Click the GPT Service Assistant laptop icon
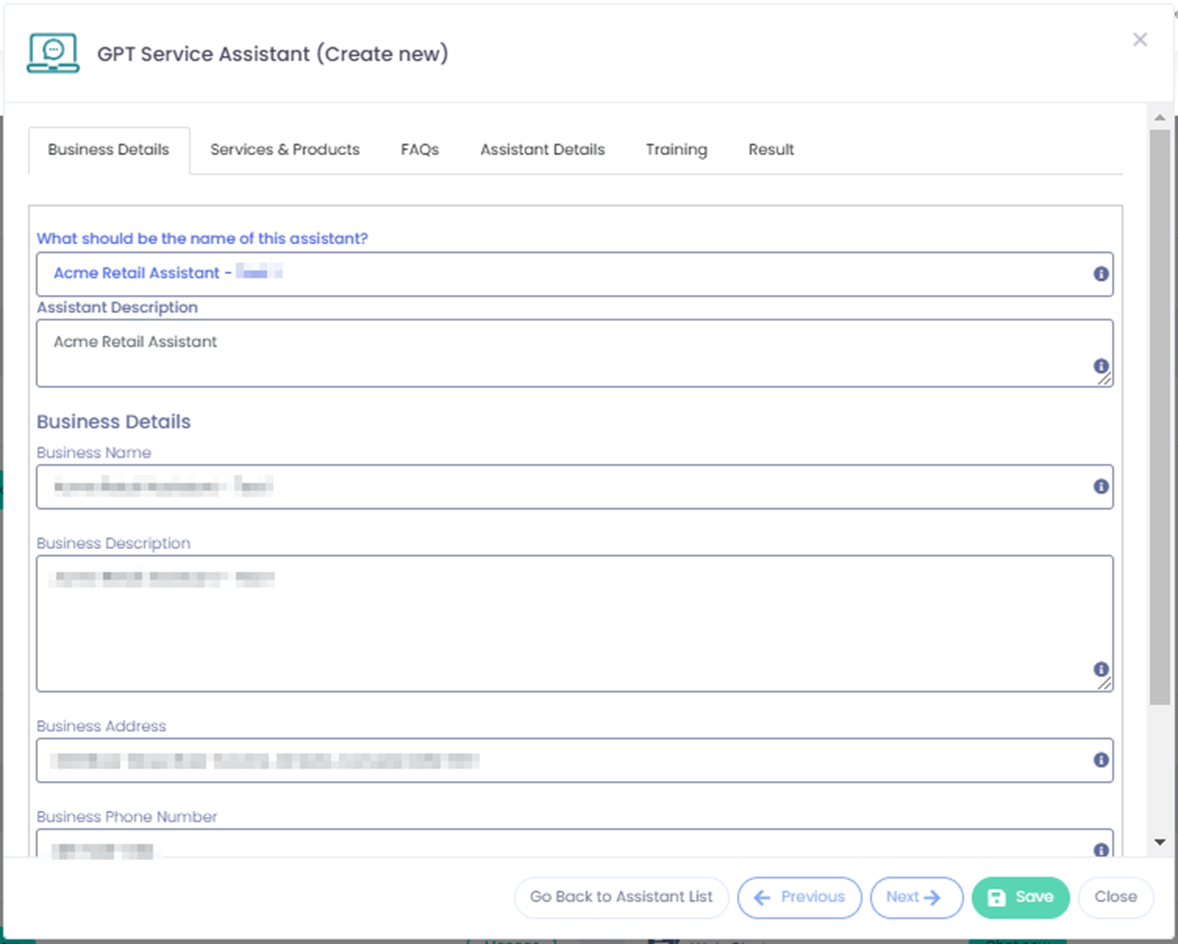 tap(54, 53)
